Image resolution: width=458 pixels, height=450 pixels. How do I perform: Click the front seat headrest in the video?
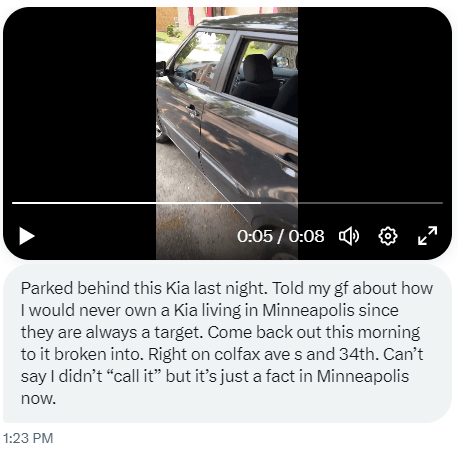[258, 69]
